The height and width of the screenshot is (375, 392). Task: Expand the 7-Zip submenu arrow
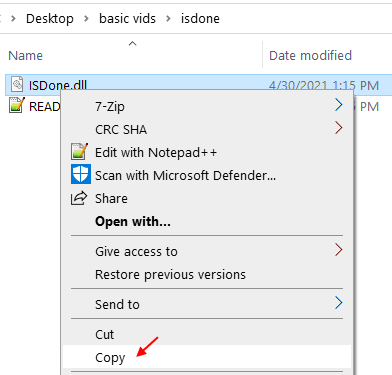[x=339, y=105]
